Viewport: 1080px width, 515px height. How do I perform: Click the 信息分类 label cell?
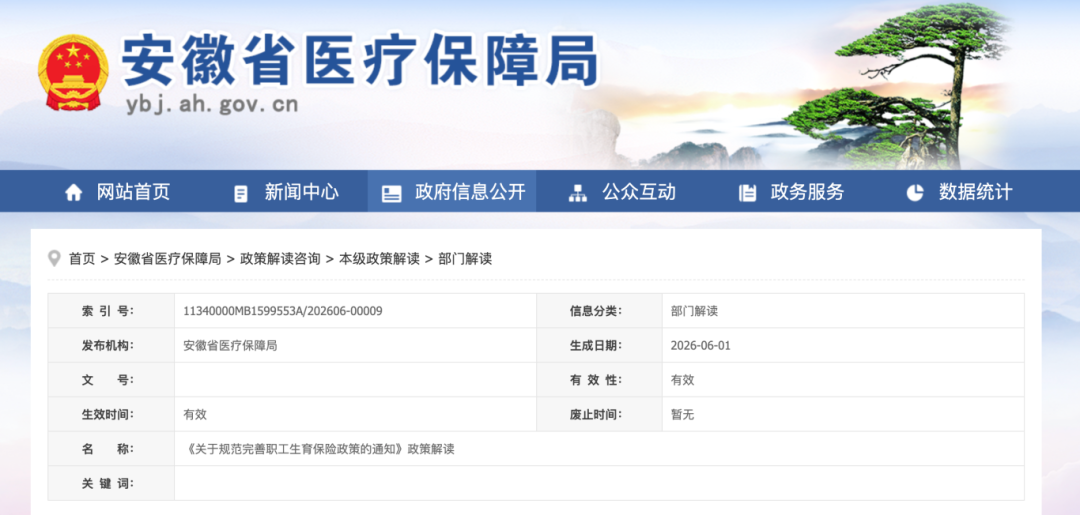[599, 311]
